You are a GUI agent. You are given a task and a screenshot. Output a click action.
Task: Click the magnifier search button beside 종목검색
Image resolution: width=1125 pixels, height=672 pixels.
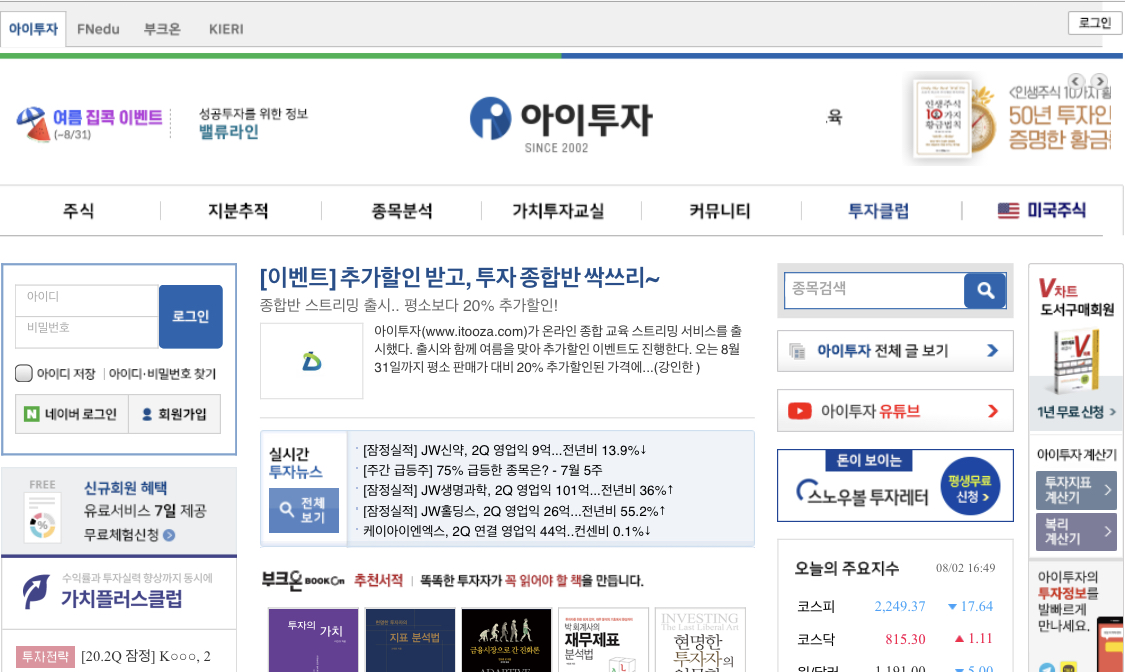[x=984, y=290]
